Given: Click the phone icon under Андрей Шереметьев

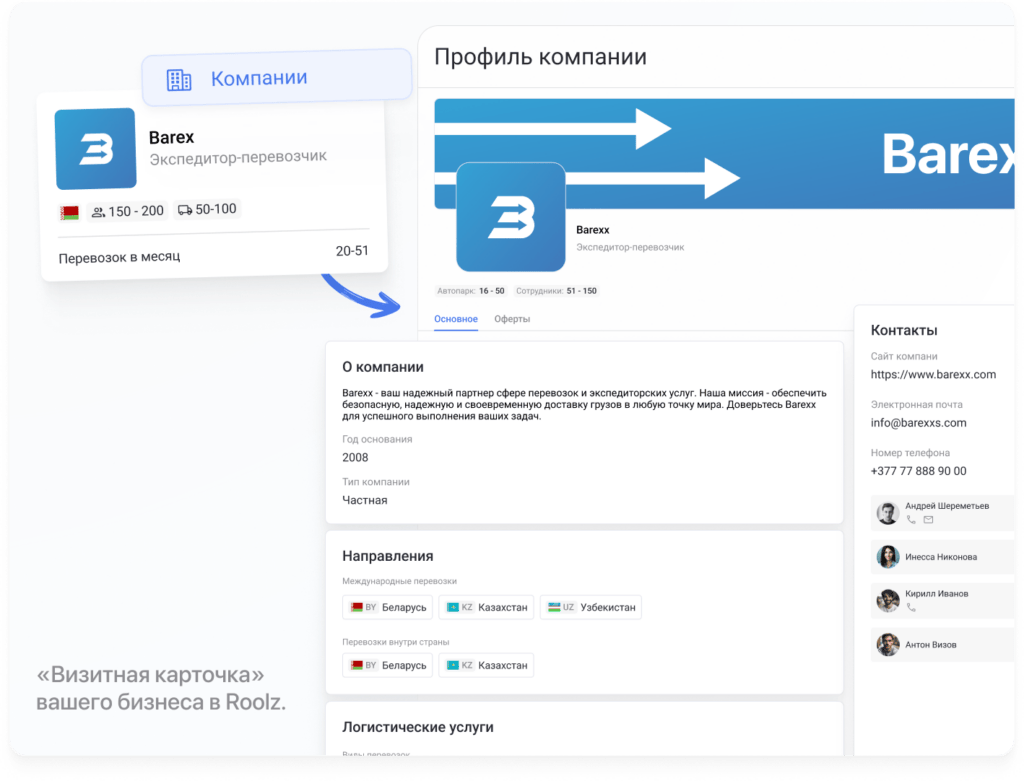Looking at the screenshot, I should (x=910, y=519).
